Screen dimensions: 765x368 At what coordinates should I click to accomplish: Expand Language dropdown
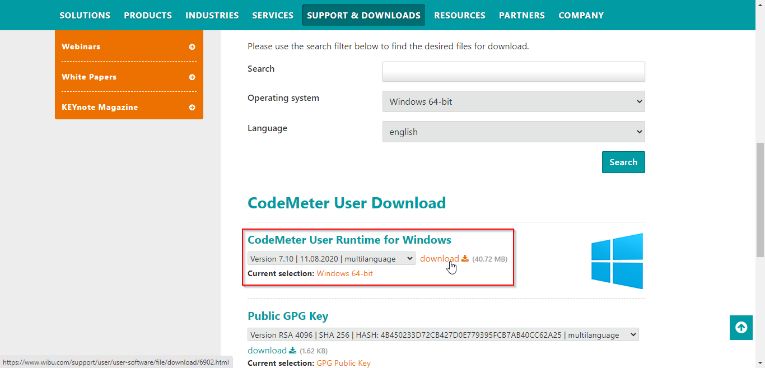[x=513, y=132]
